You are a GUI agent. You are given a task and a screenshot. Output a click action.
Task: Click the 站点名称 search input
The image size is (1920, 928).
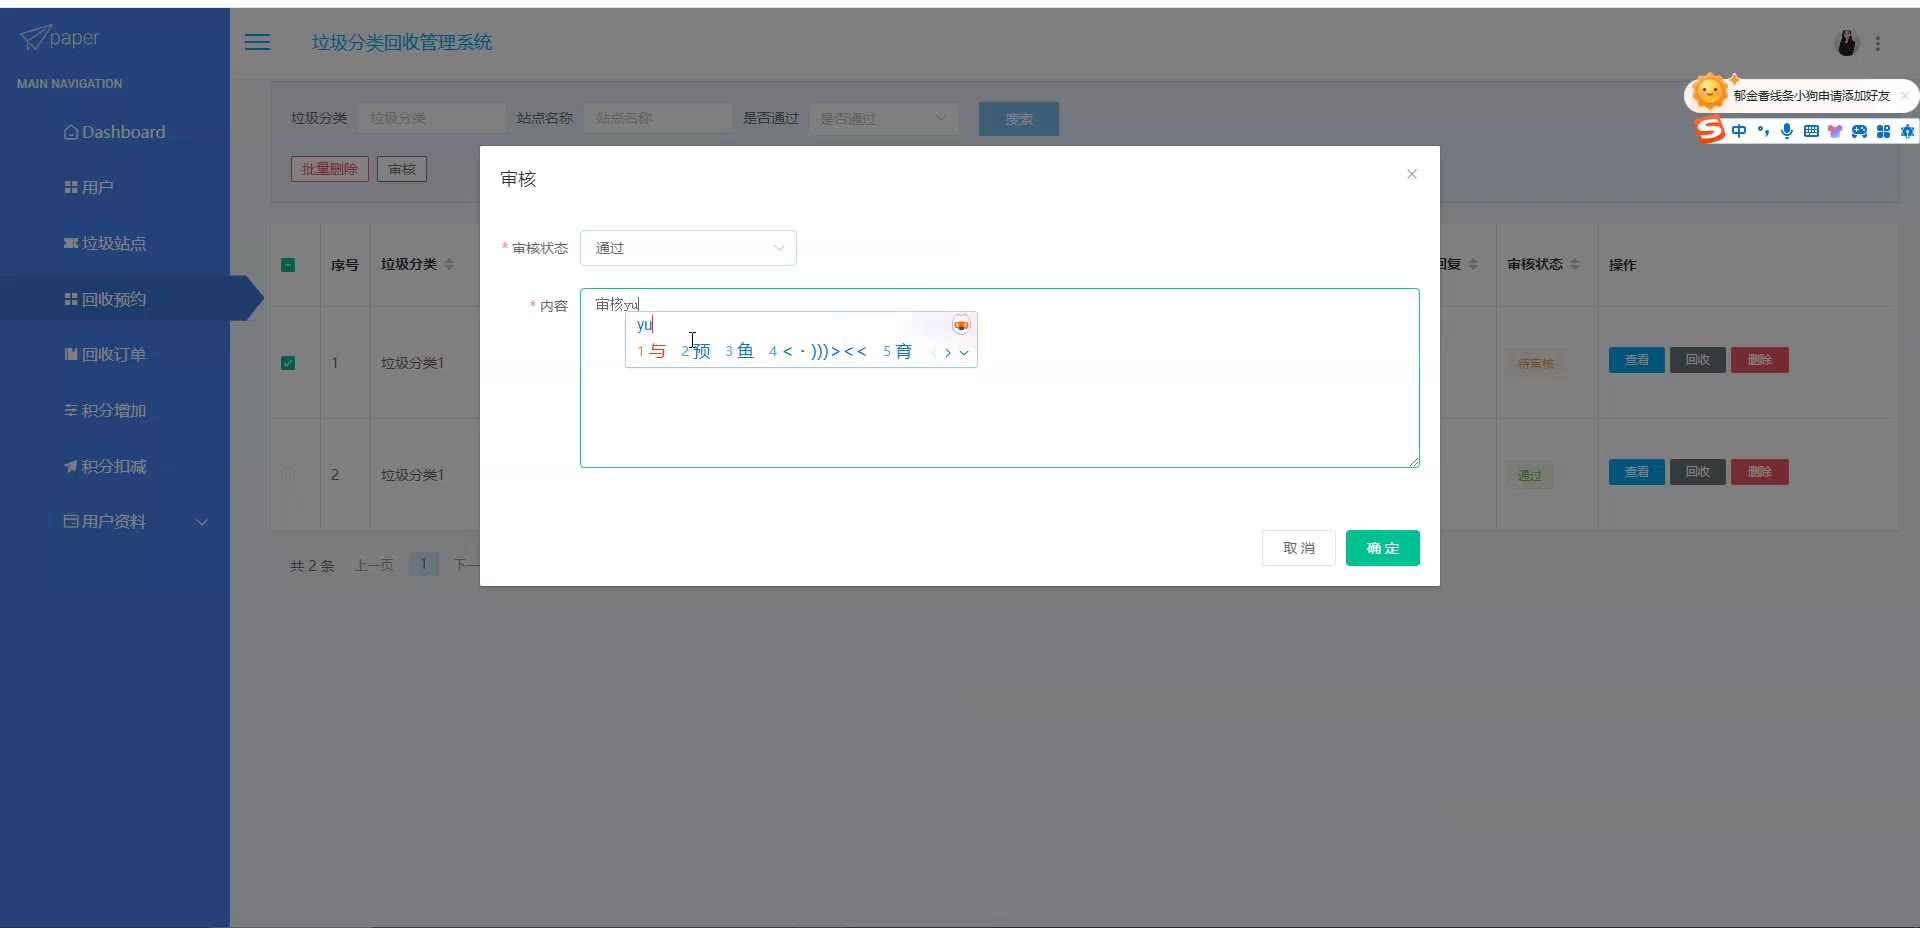point(658,118)
